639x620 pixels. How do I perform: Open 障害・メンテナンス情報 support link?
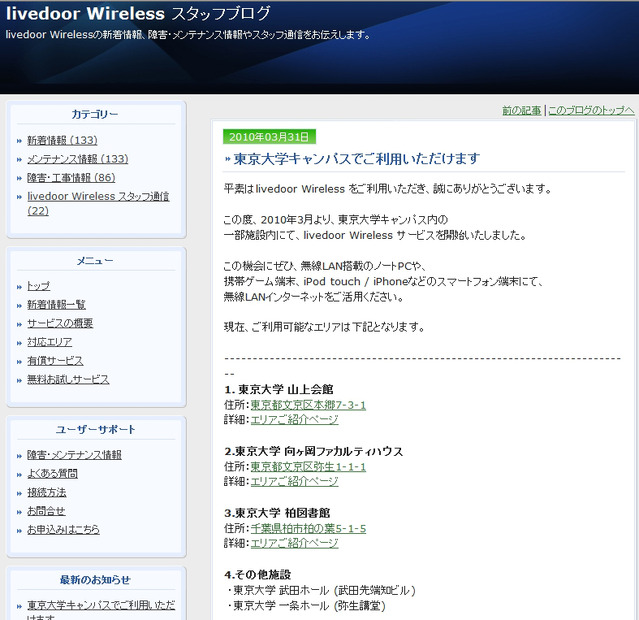pos(74,455)
